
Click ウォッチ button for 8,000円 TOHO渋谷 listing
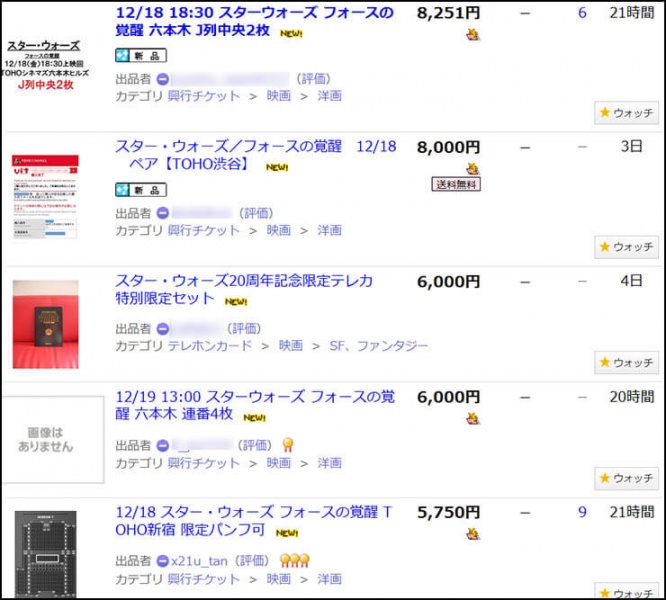pyautogui.click(x=626, y=247)
